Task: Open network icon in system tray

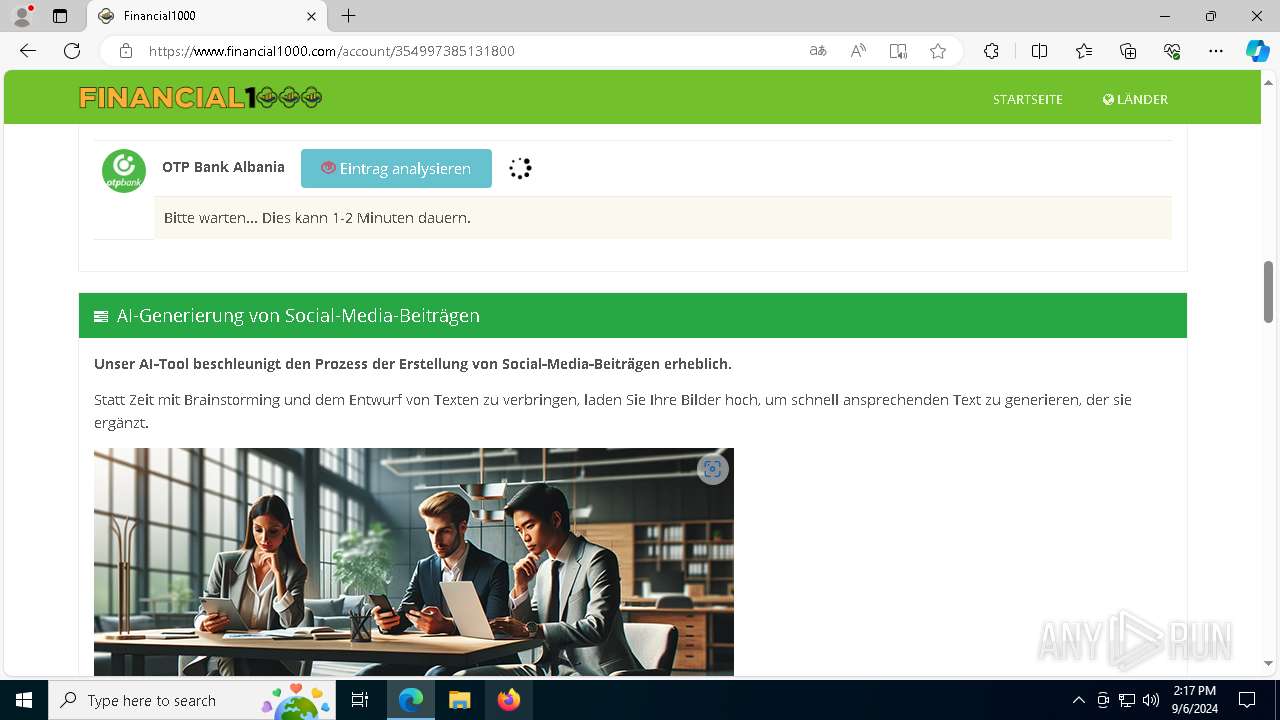Action: (1127, 700)
